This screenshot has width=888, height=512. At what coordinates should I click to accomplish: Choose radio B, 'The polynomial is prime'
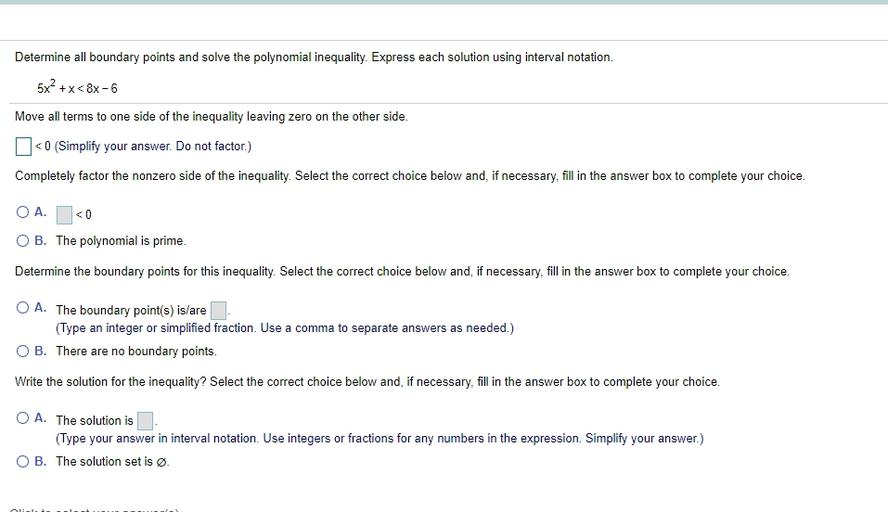[x=23, y=240]
